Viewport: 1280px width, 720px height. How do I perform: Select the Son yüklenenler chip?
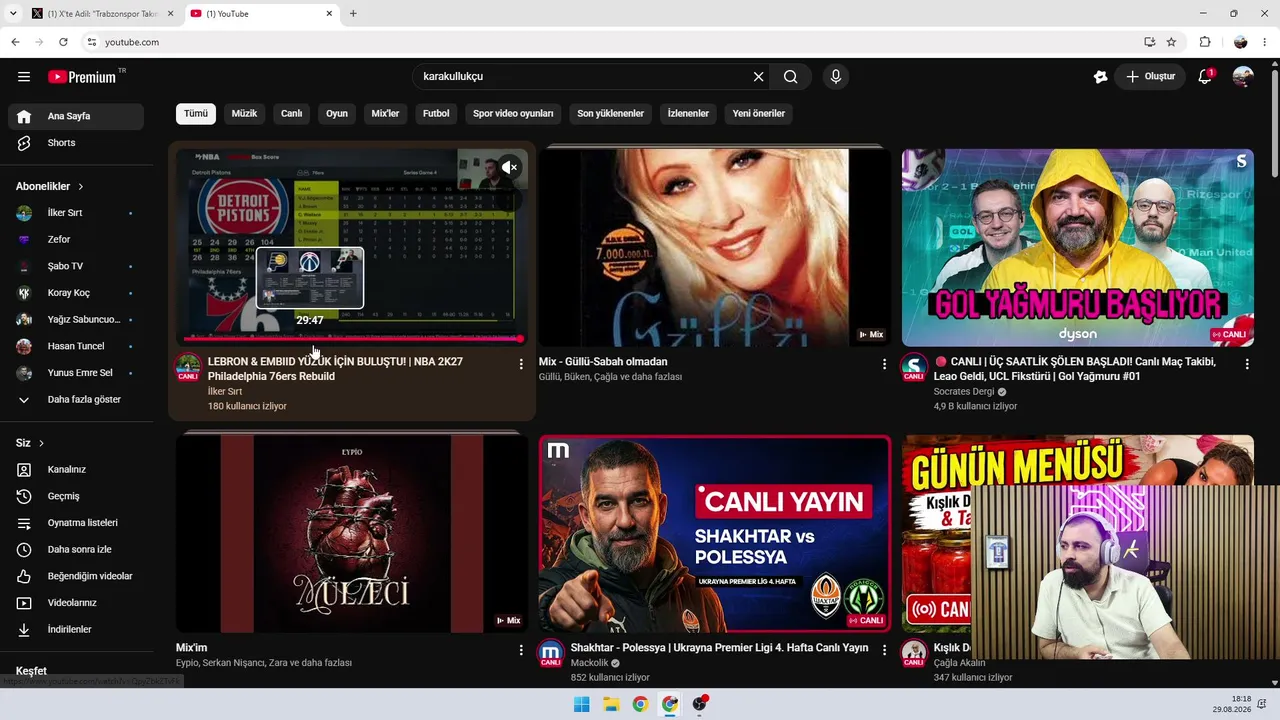(x=610, y=113)
